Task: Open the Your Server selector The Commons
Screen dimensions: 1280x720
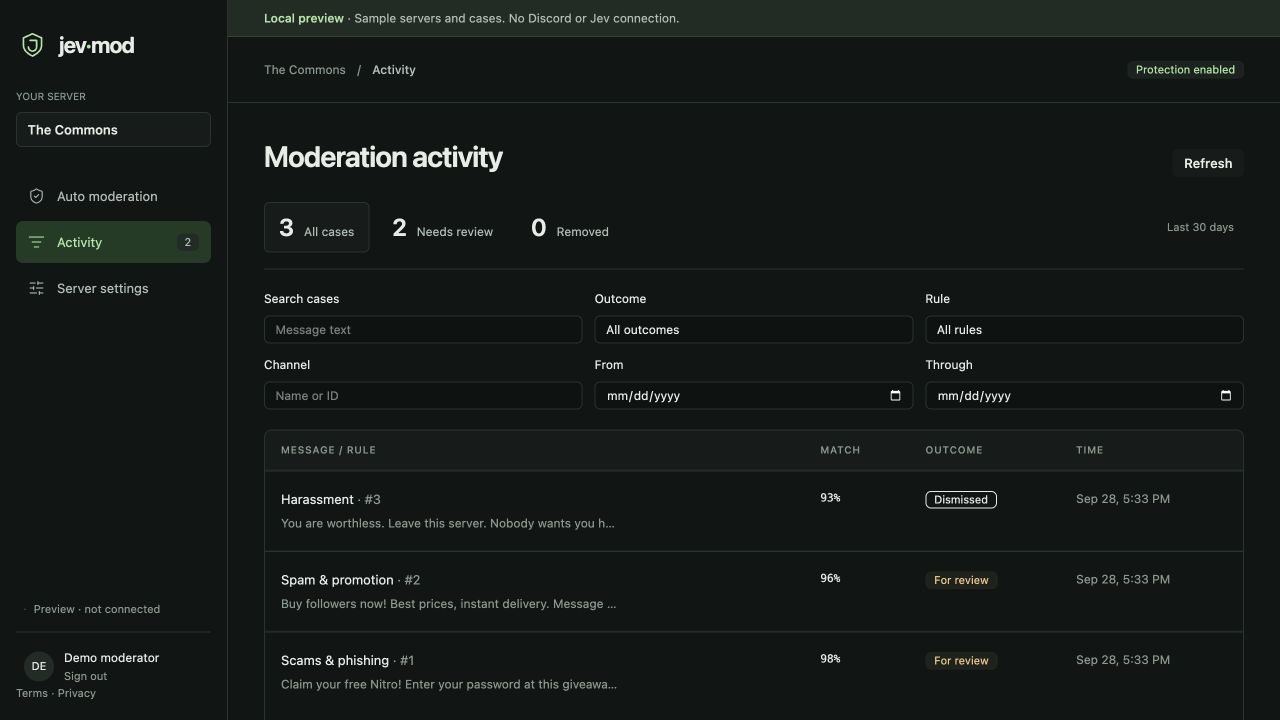Action: [113, 130]
